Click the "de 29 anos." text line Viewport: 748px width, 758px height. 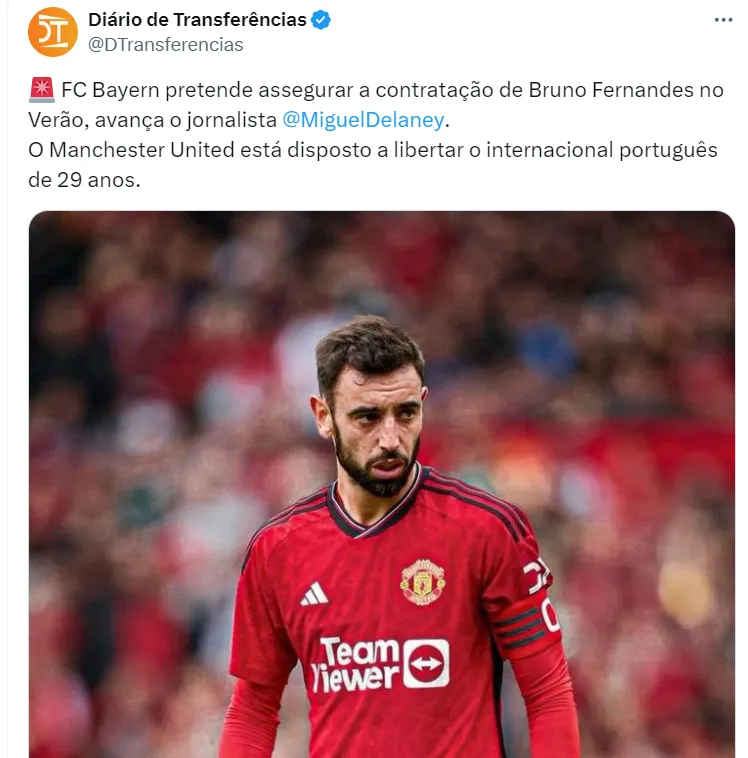pyautogui.click(x=84, y=180)
